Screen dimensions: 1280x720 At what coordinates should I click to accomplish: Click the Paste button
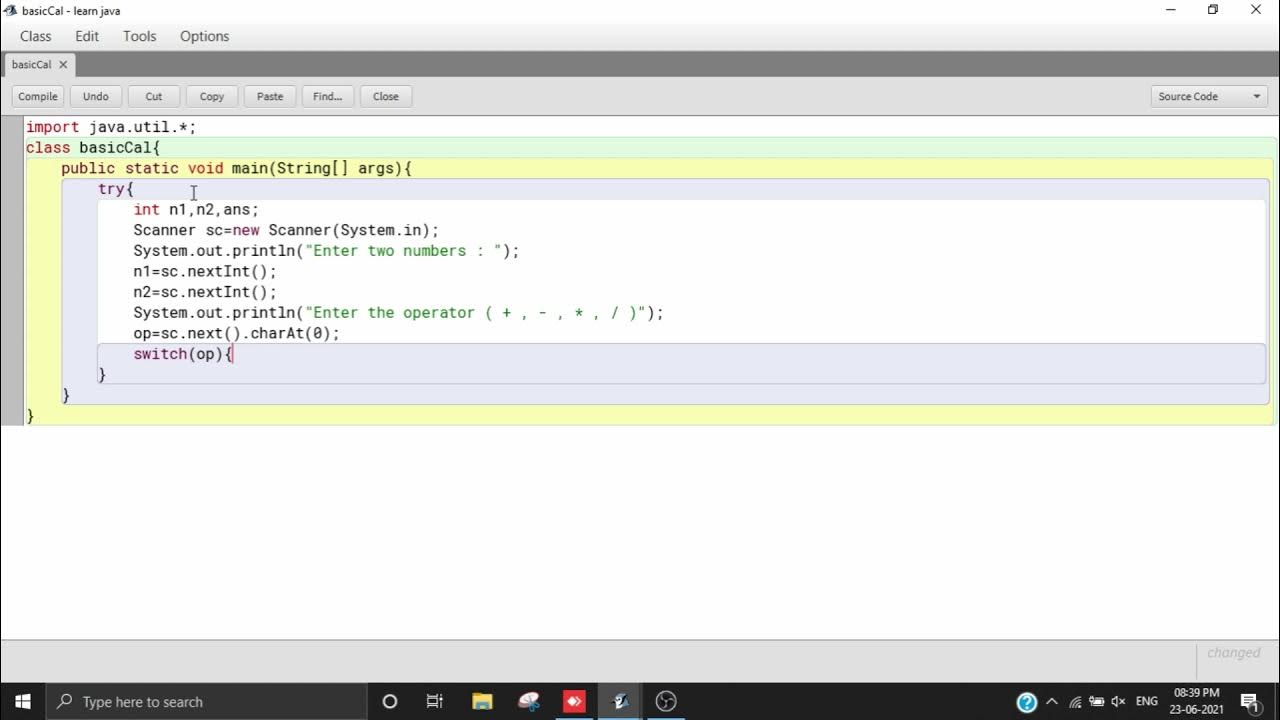point(270,96)
